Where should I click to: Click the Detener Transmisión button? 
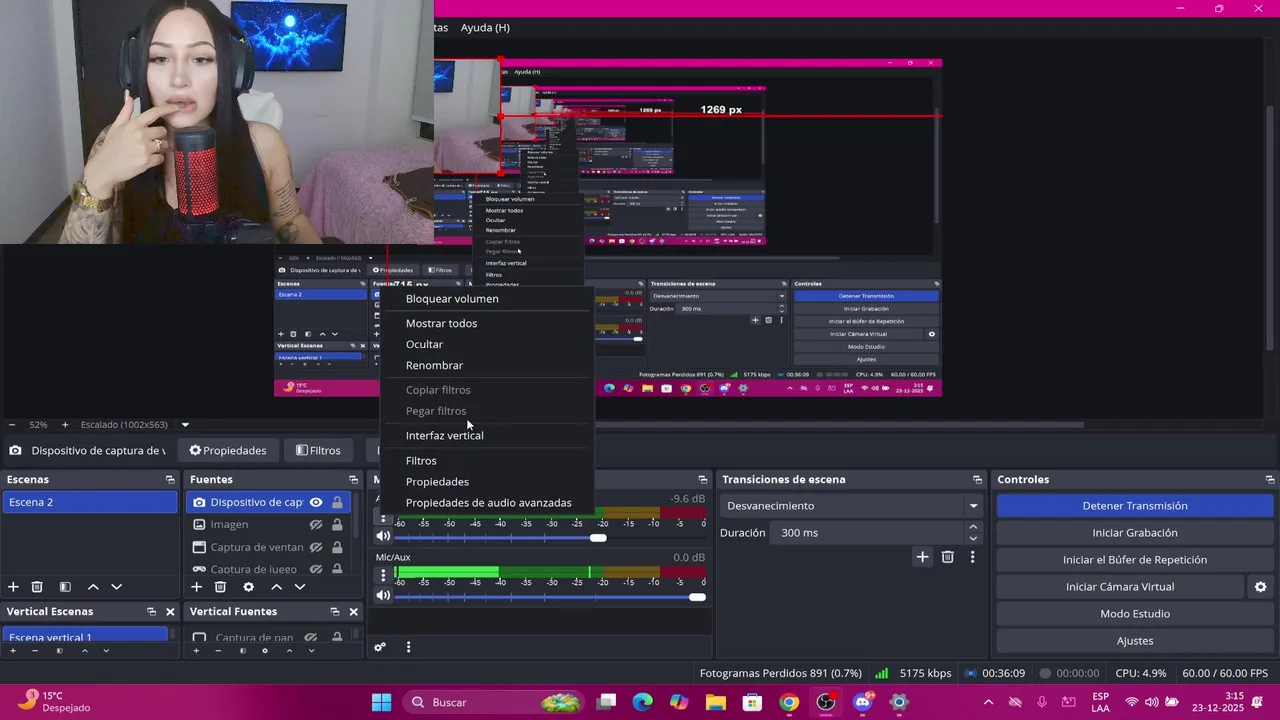1135,506
